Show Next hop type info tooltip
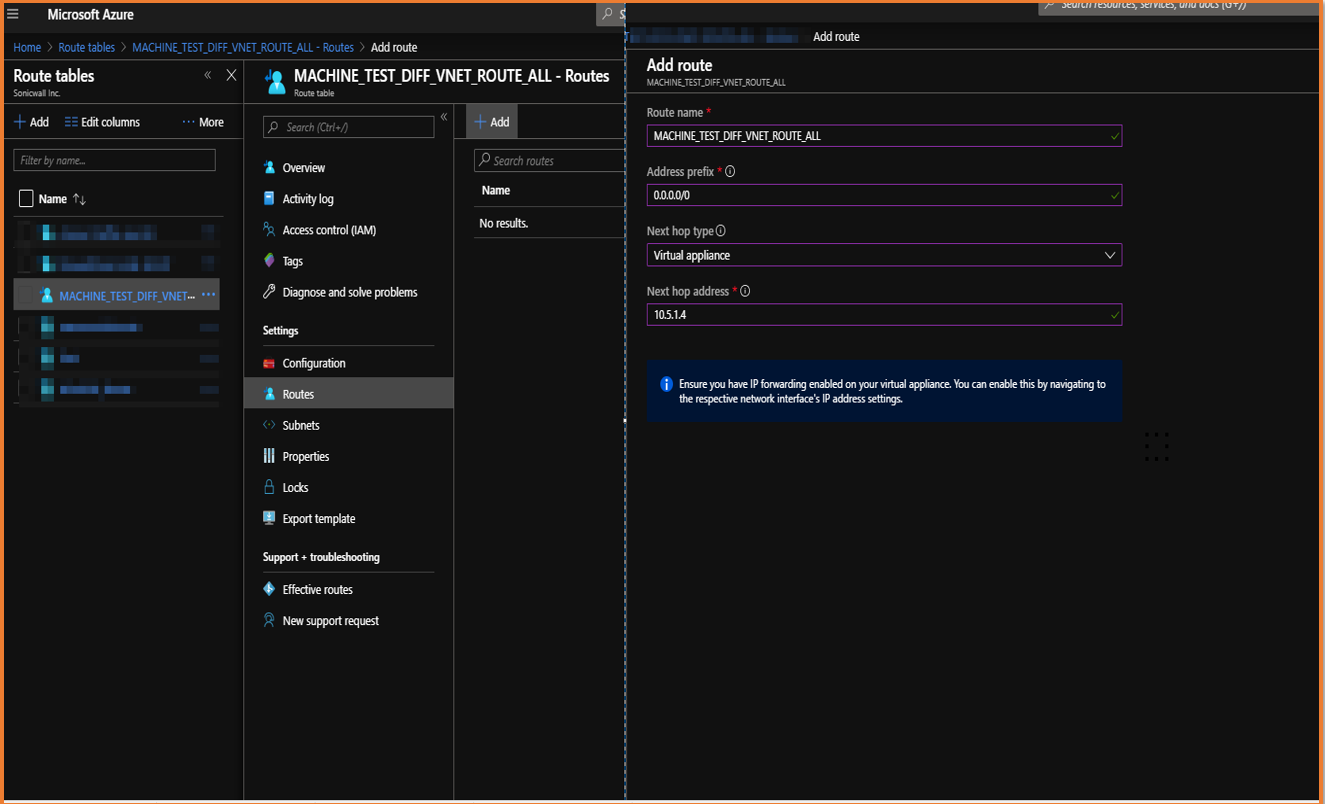Screen dimensions: 1325x804 pos(721,231)
